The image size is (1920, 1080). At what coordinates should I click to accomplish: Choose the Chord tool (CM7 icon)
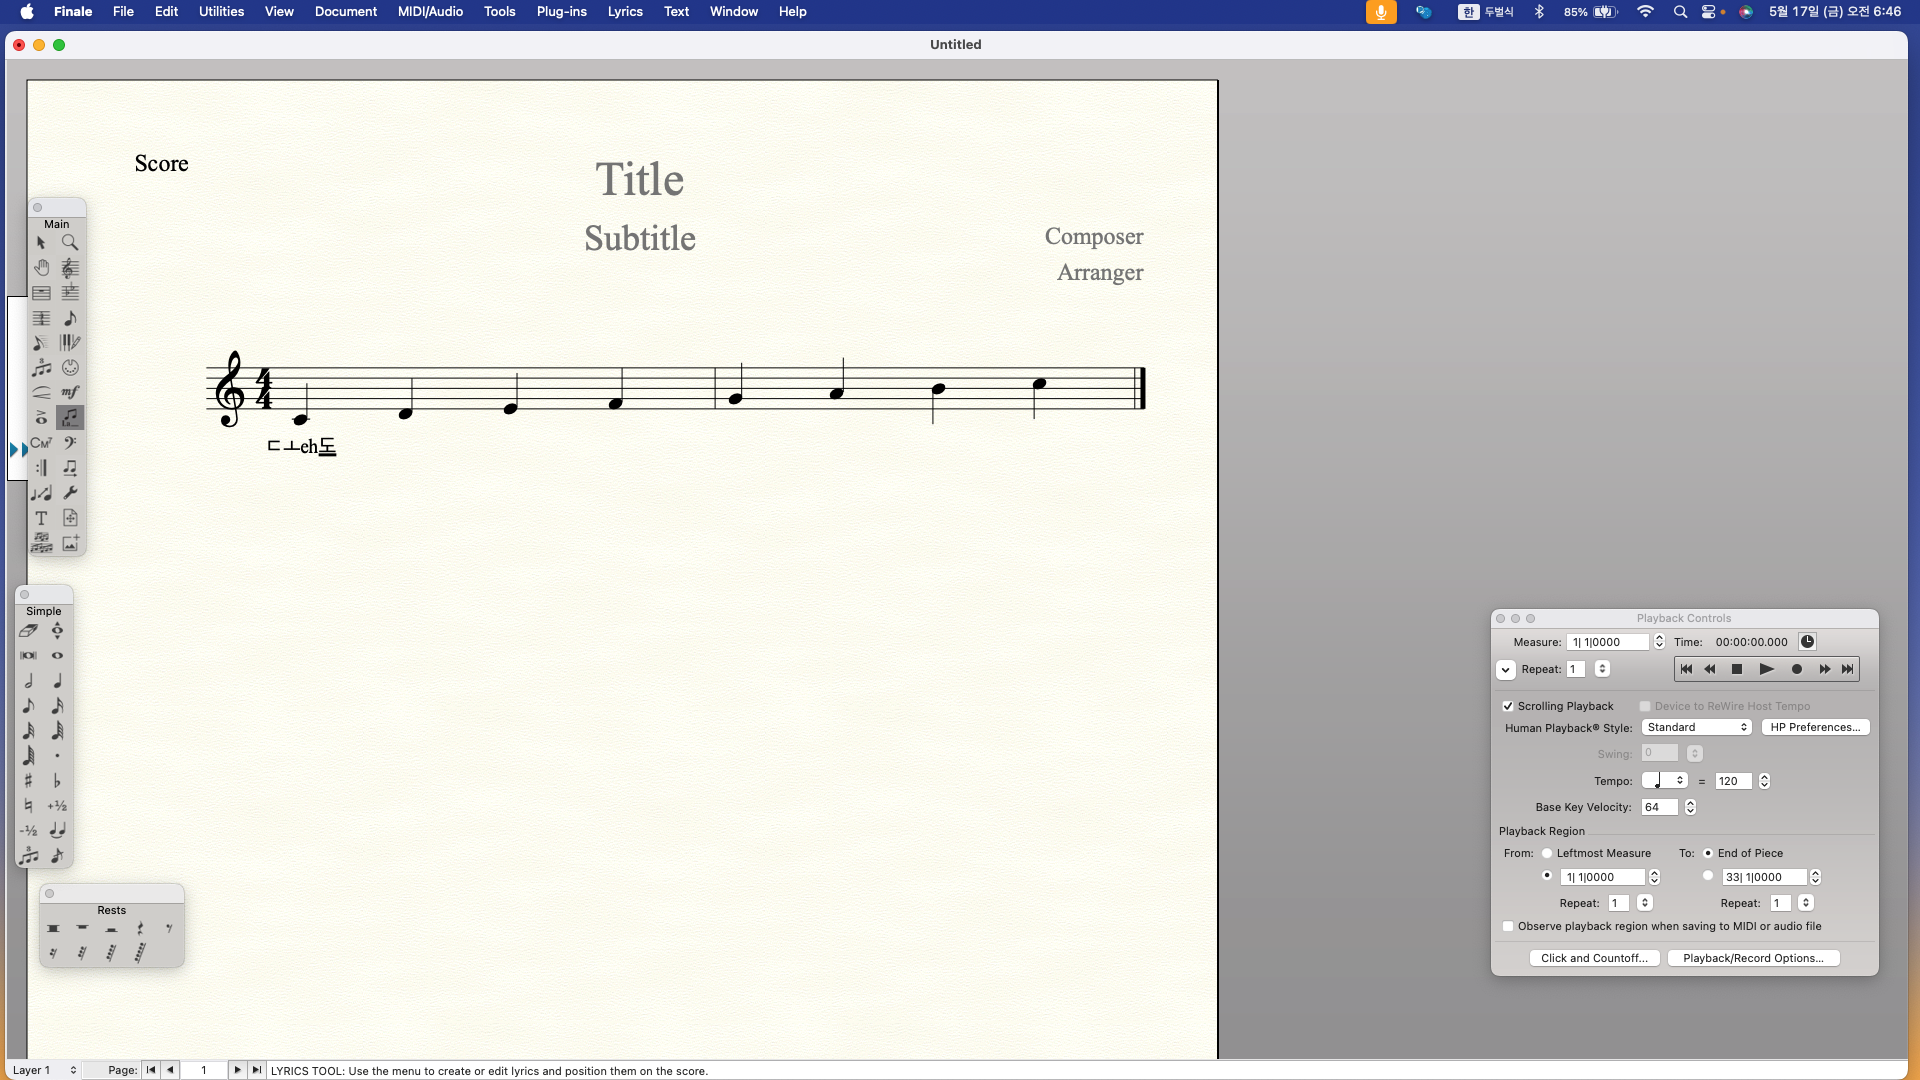click(41, 443)
